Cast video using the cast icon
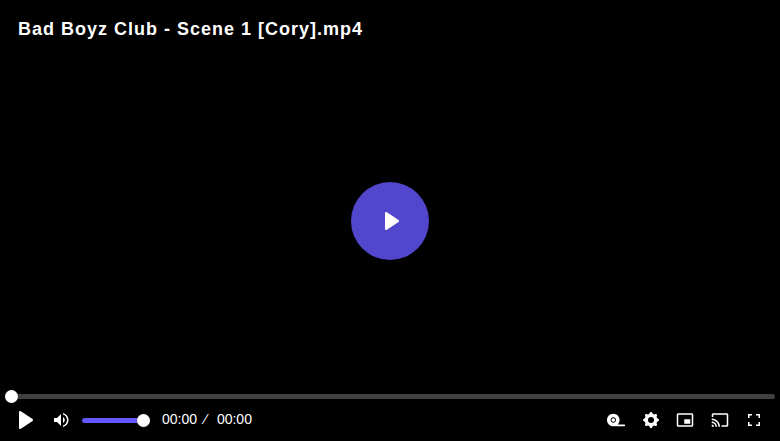The width and height of the screenshot is (780, 441). 720,420
